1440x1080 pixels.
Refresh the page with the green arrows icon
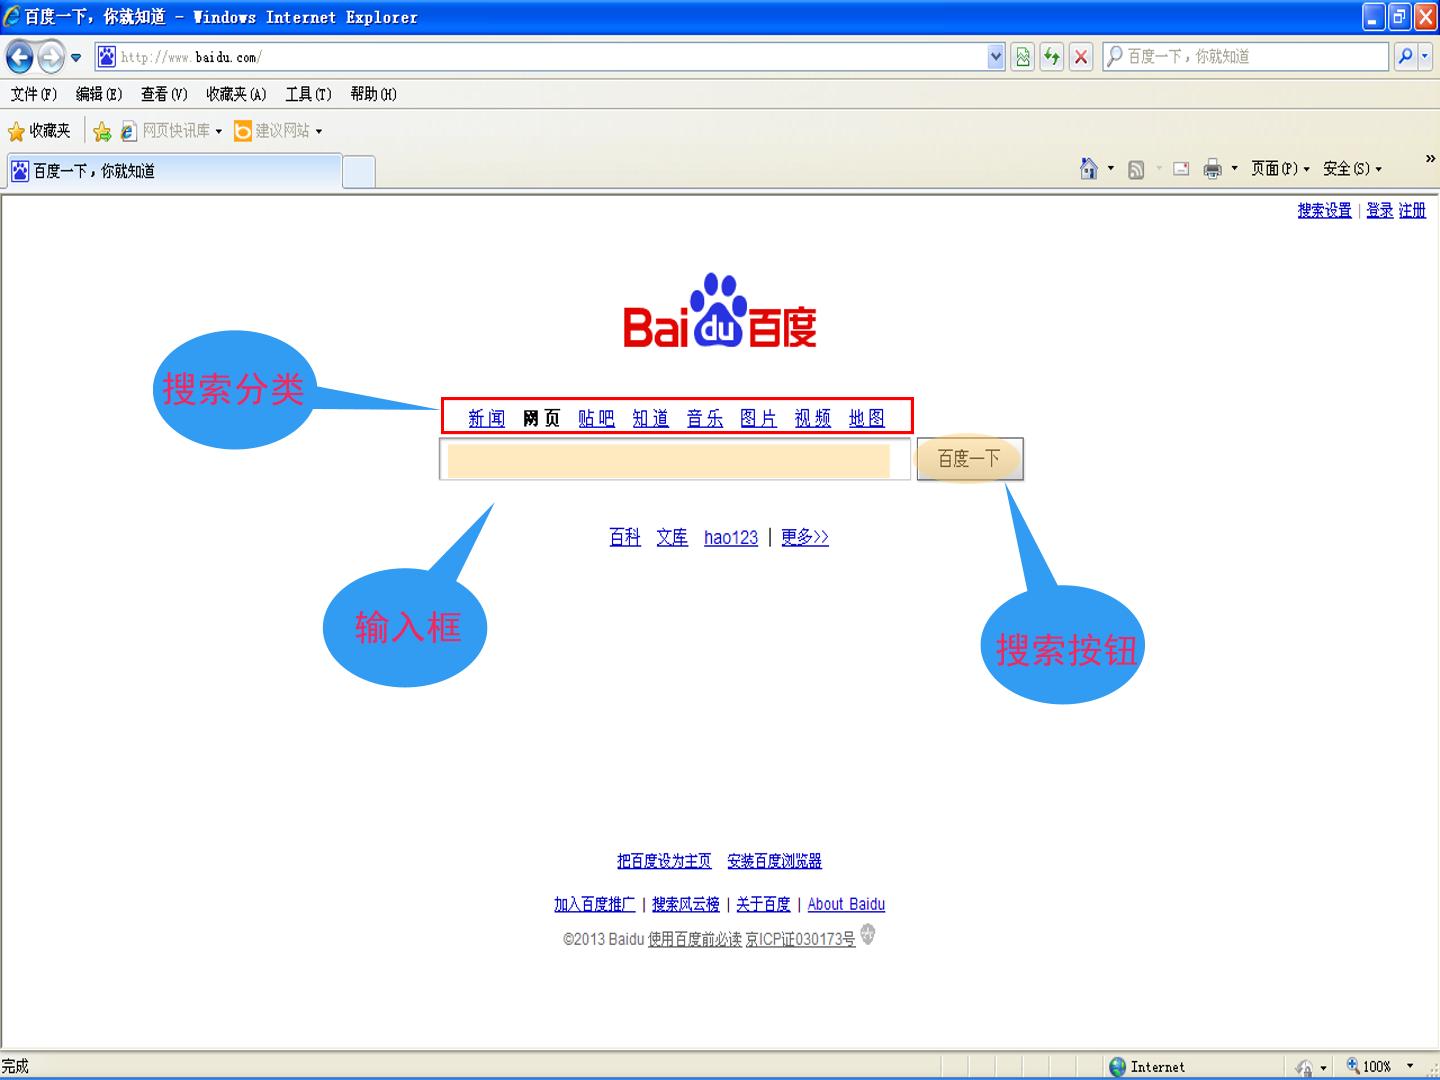tap(1051, 57)
